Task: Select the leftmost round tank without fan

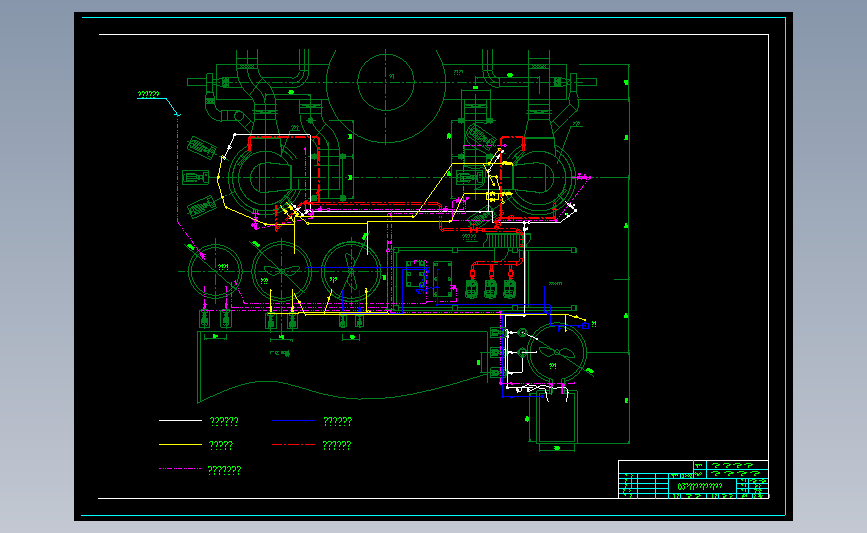Action: coord(216,271)
